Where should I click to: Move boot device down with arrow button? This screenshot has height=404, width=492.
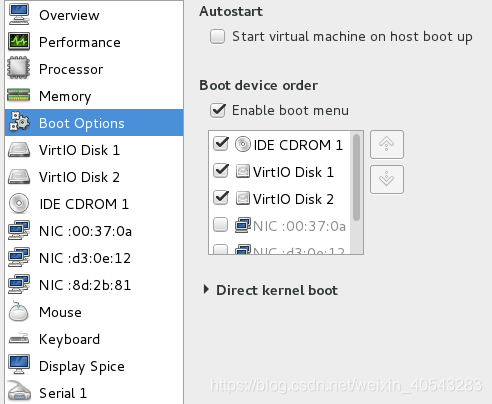click(x=387, y=179)
